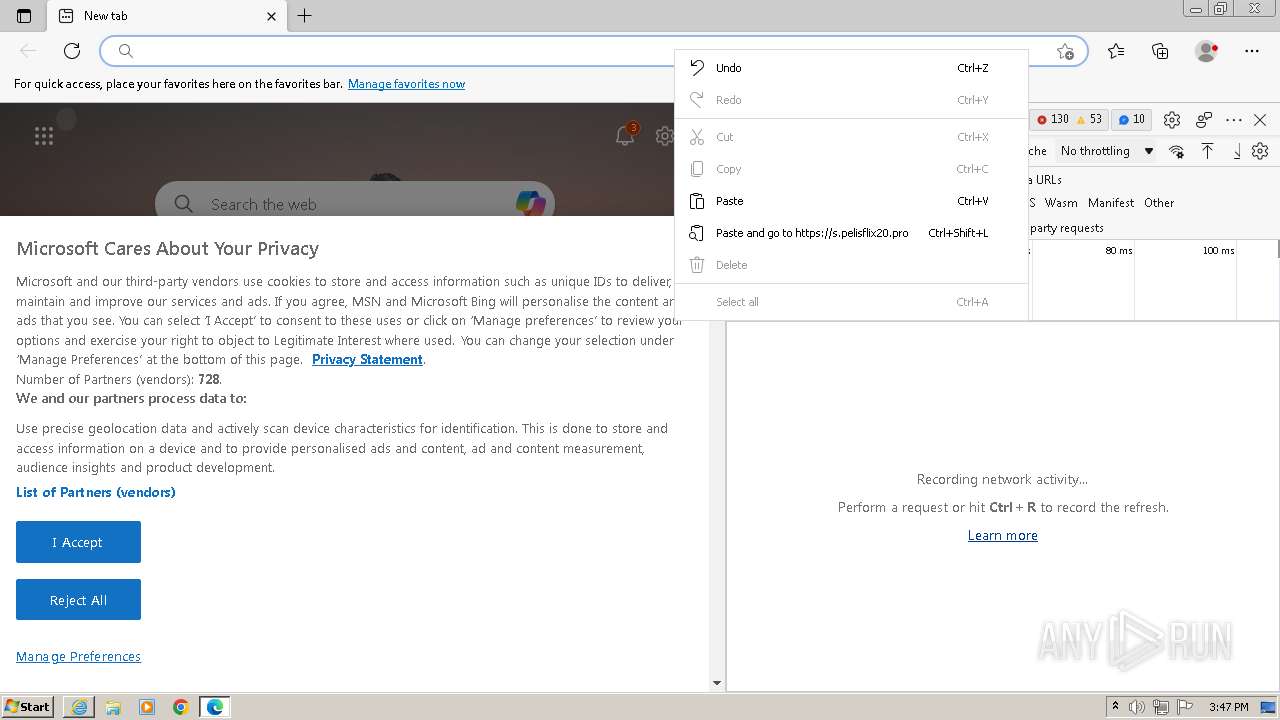Open the user profile avatar
This screenshot has width=1280, height=720.
(x=1206, y=51)
